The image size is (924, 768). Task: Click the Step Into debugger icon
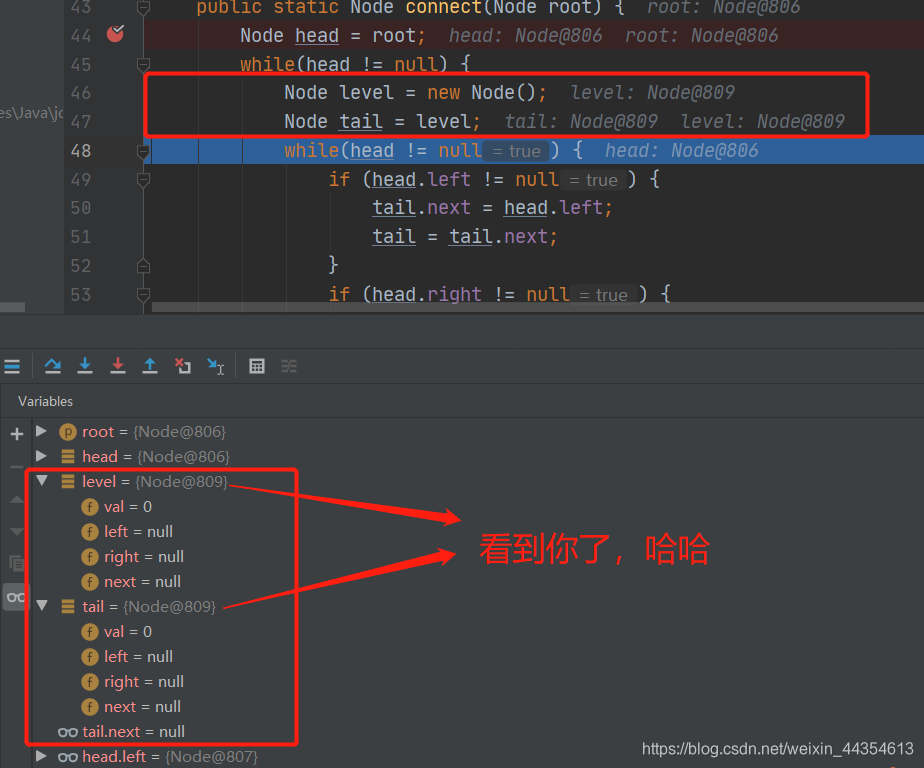click(85, 366)
